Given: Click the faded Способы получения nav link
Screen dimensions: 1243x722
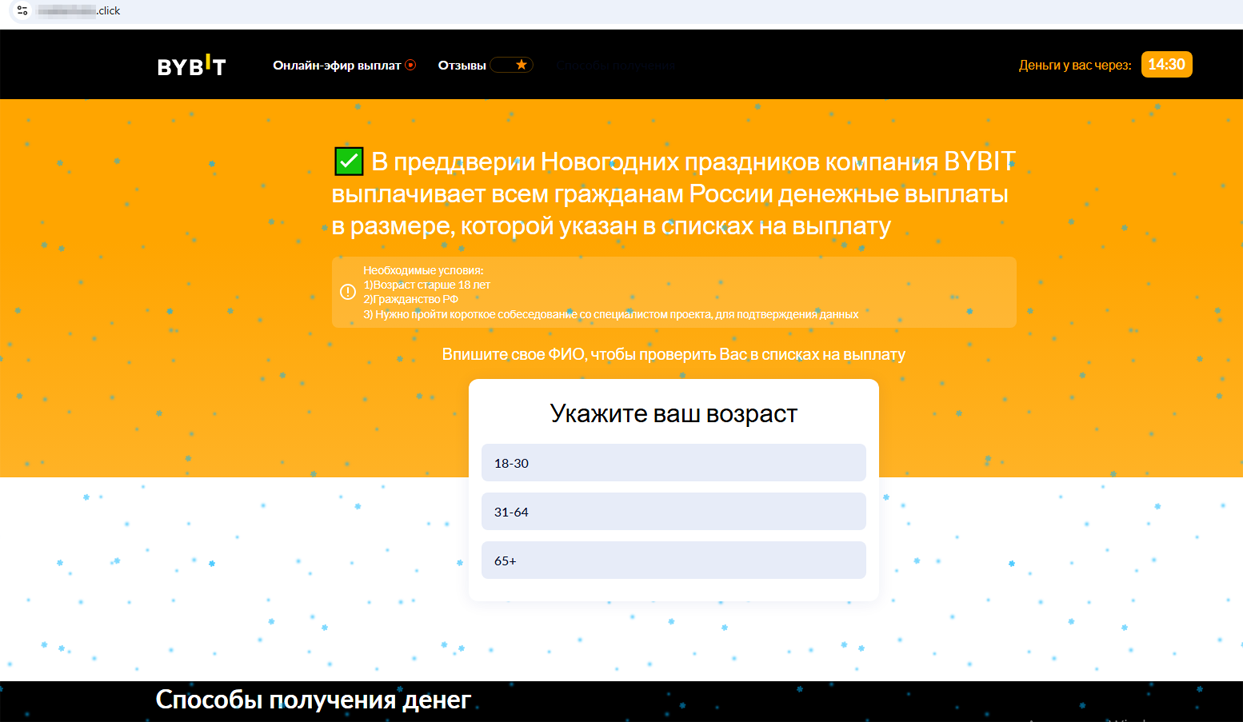Looking at the screenshot, I should click(x=616, y=64).
